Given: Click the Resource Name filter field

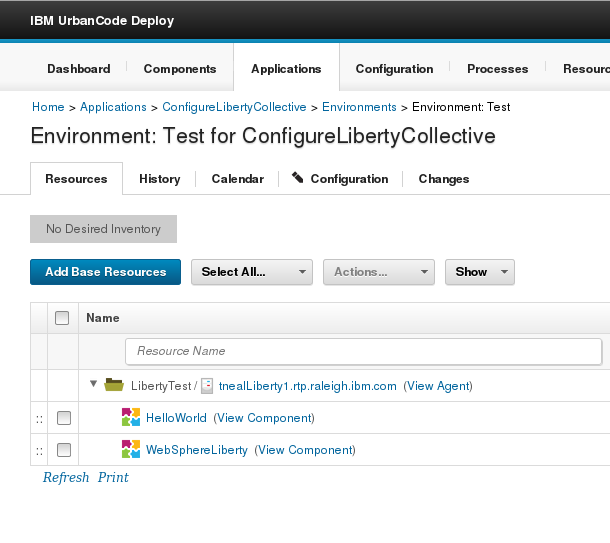Looking at the screenshot, I should [363, 351].
